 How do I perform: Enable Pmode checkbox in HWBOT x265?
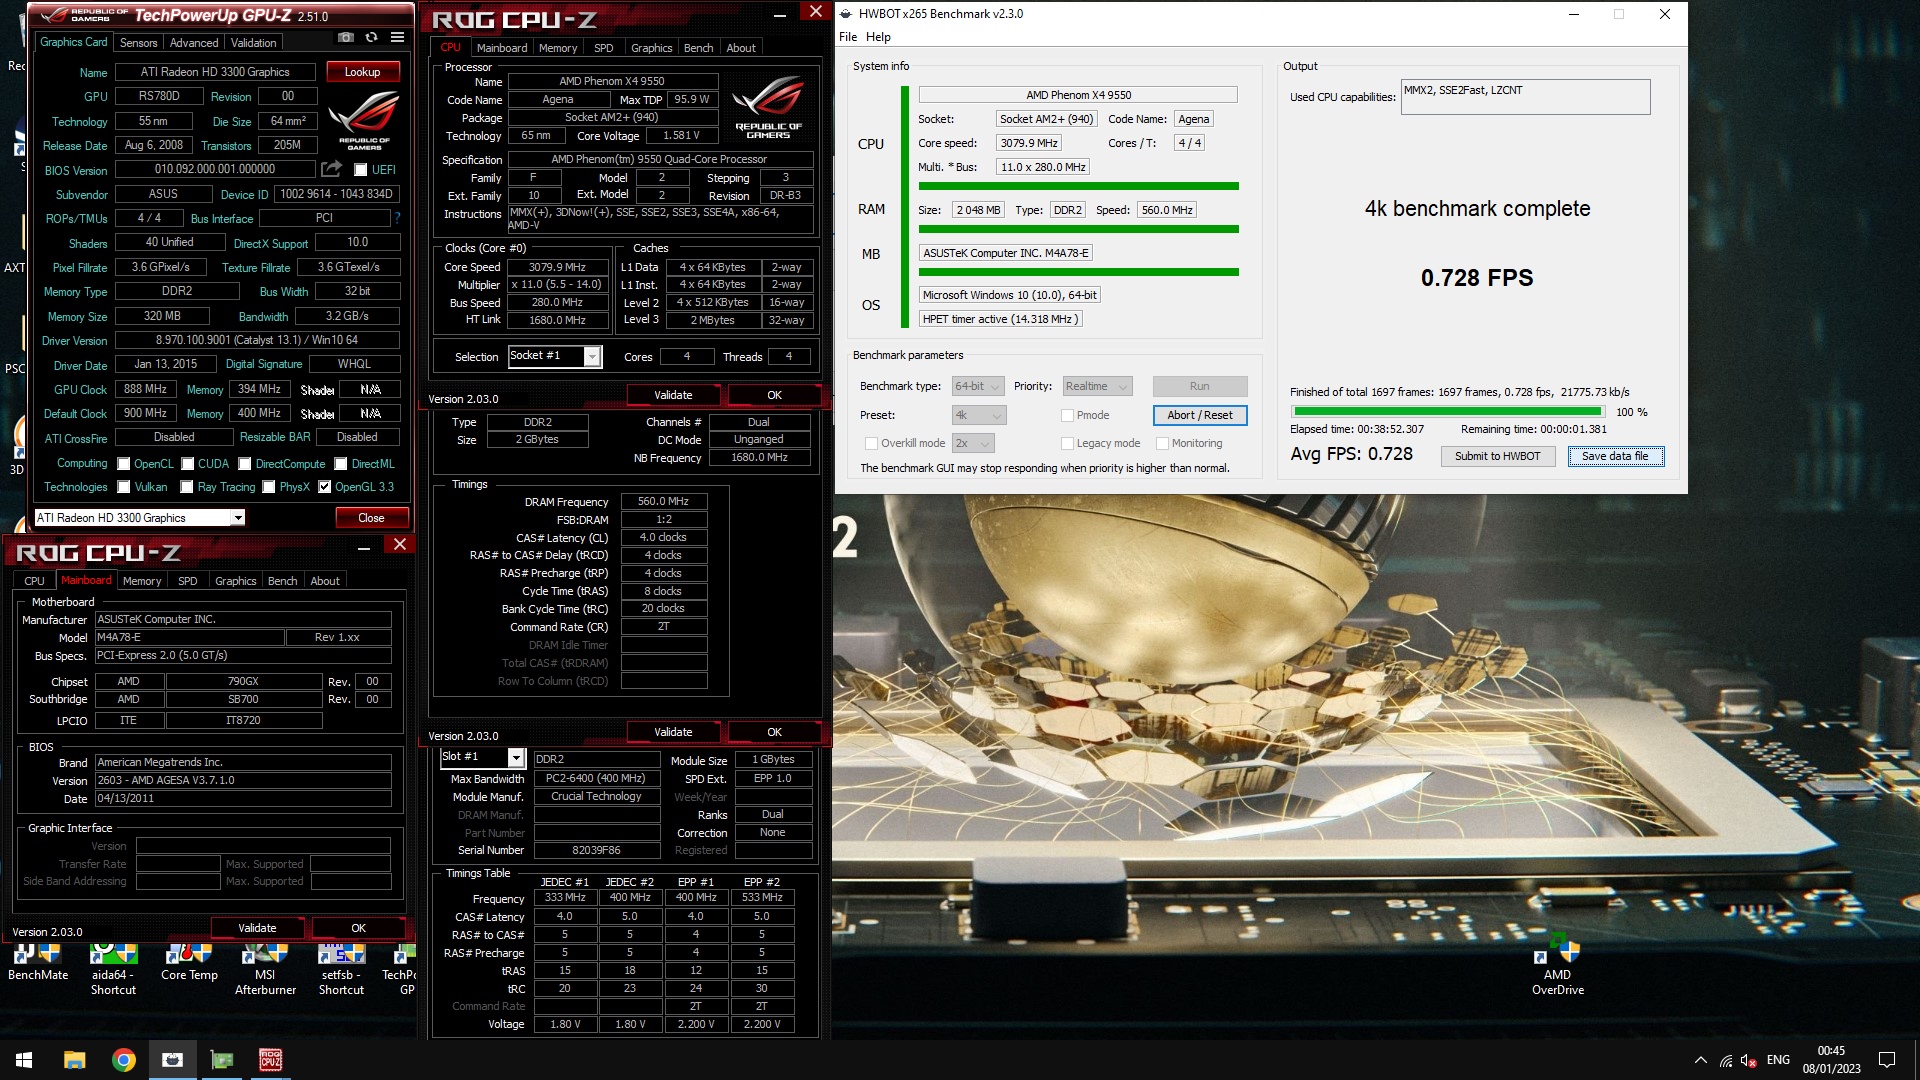[1067, 415]
